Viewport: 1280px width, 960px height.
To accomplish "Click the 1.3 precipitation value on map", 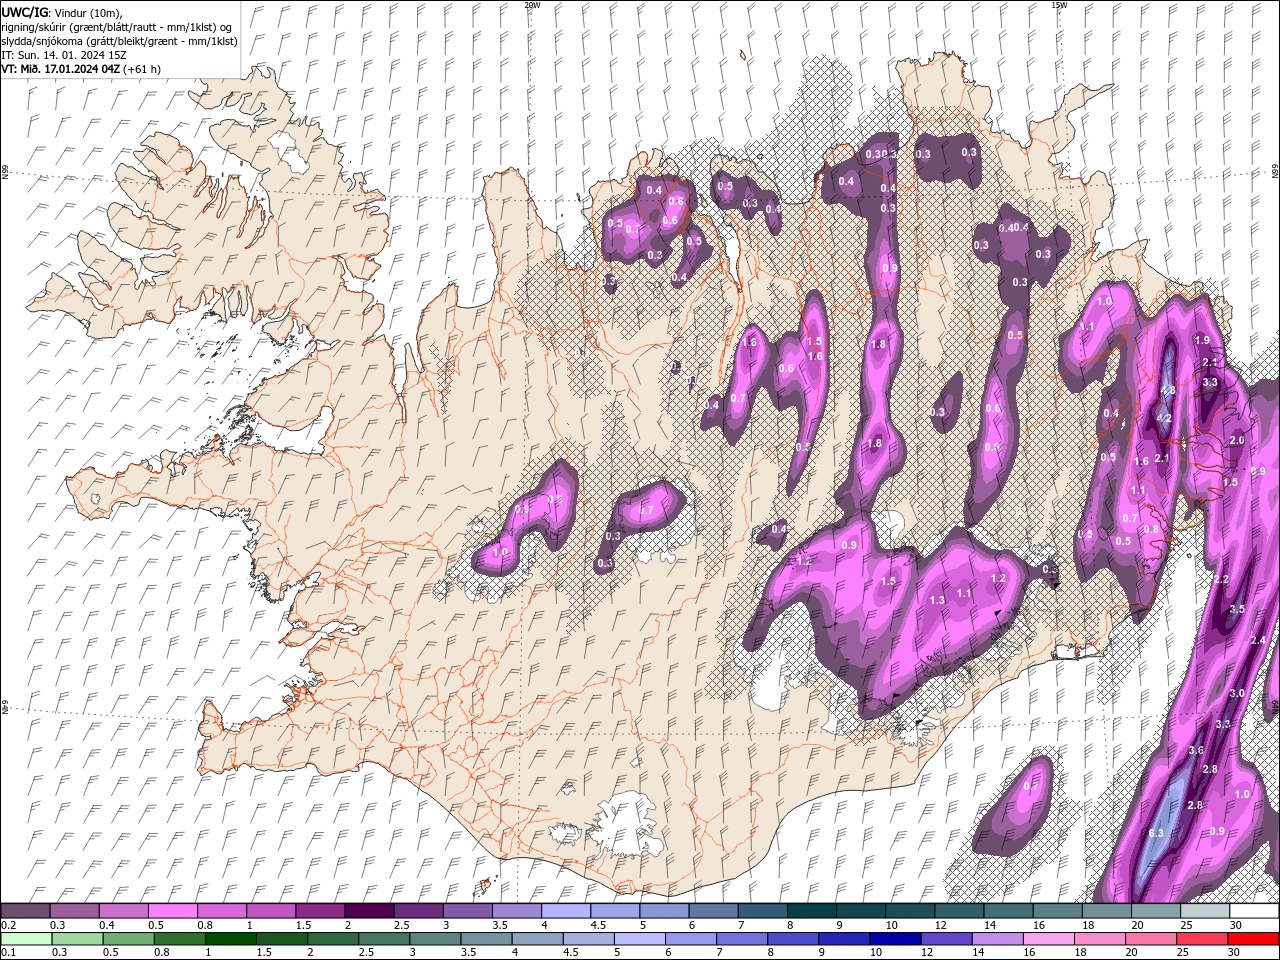I will click(938, 600).
